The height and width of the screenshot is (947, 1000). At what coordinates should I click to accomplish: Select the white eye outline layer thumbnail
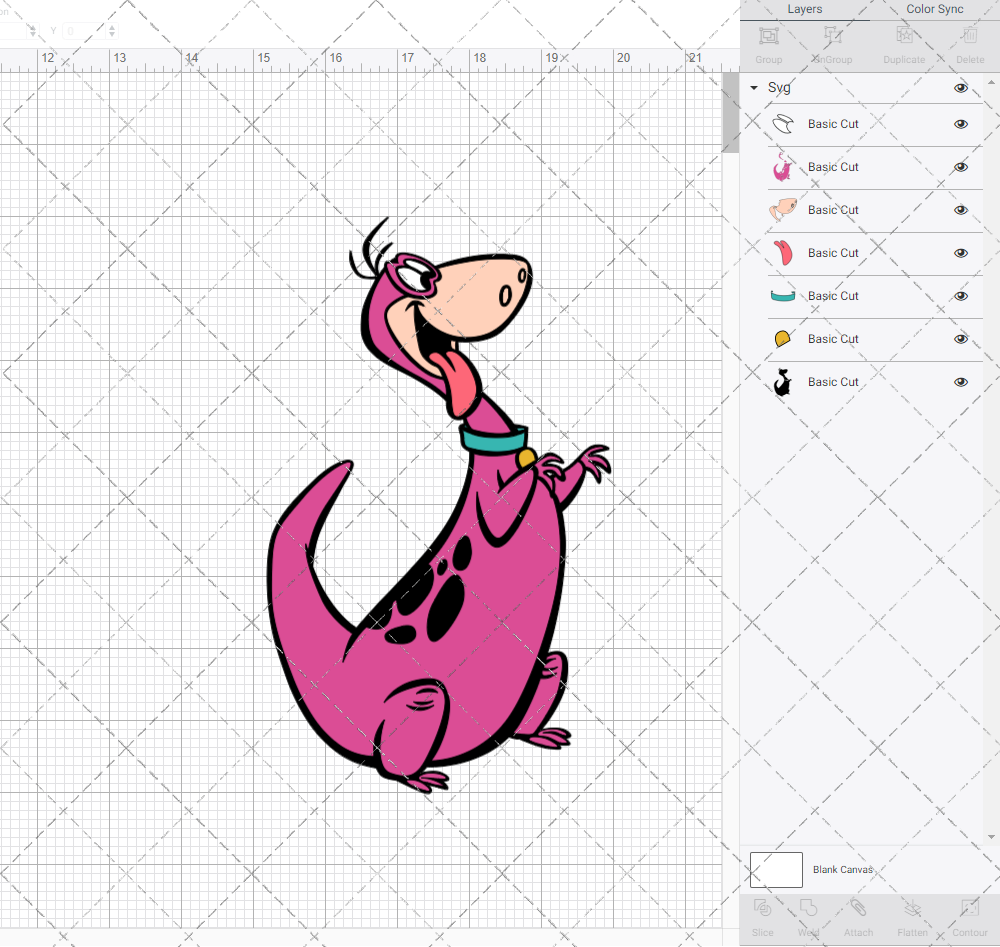(x=783, y=124)
